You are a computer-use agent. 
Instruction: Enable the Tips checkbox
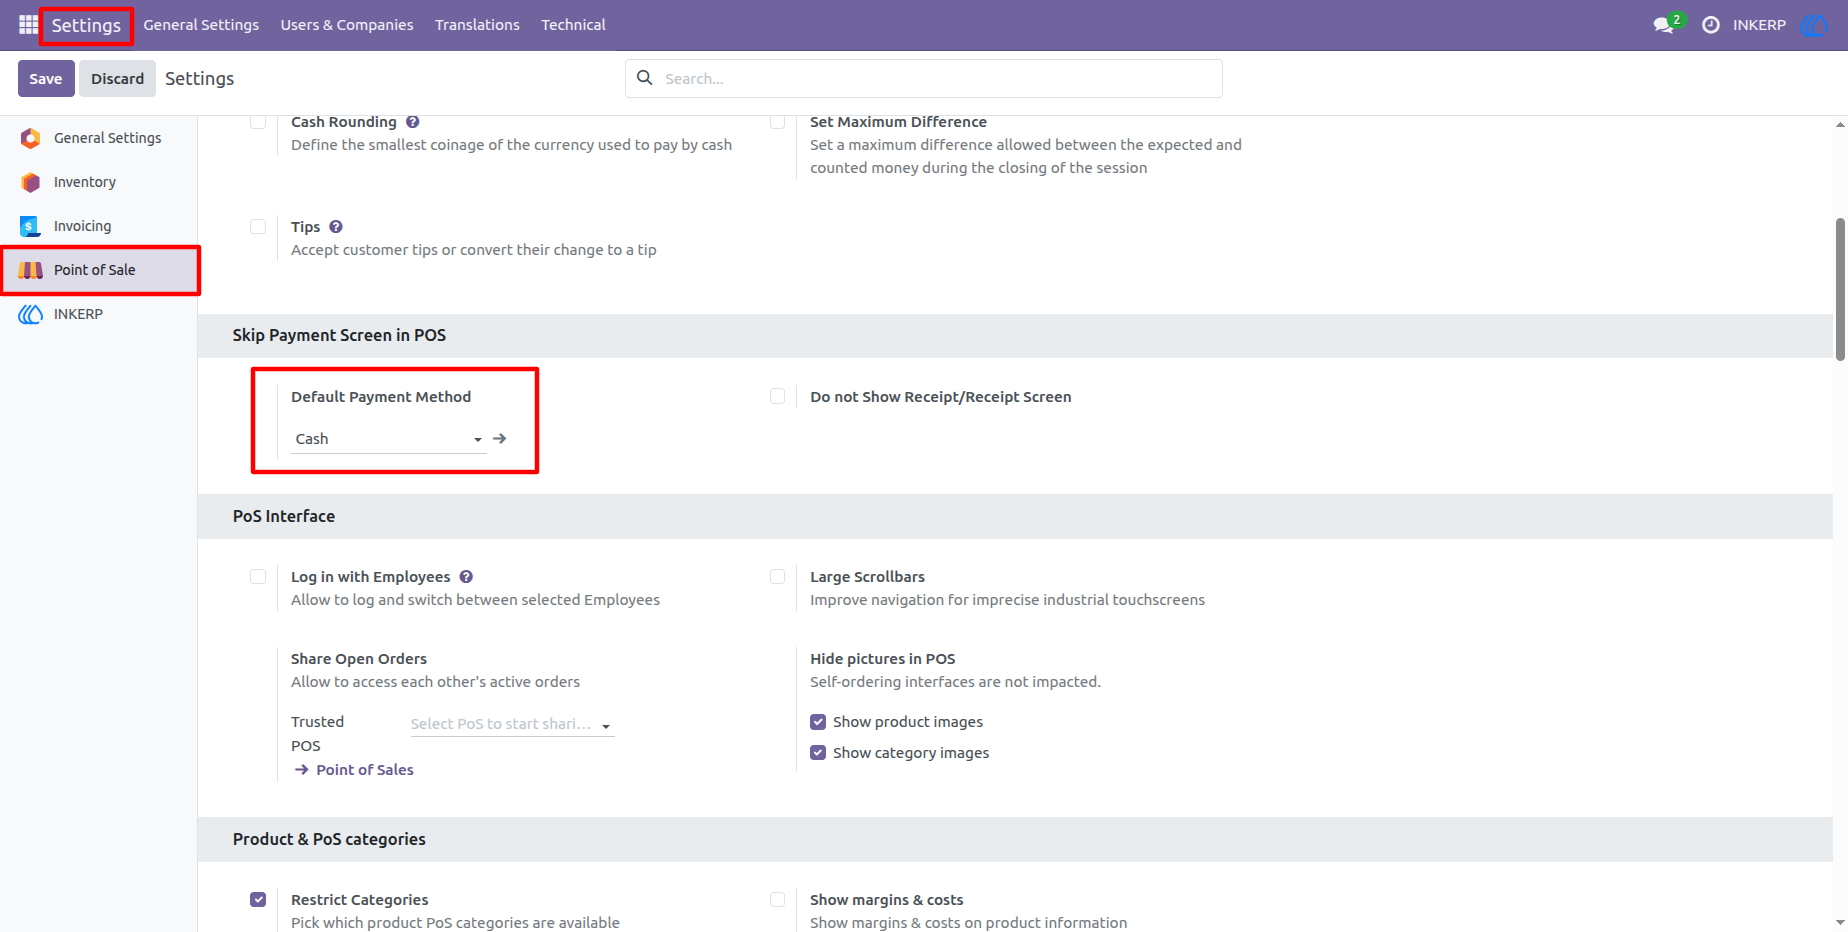pos(258,227)
